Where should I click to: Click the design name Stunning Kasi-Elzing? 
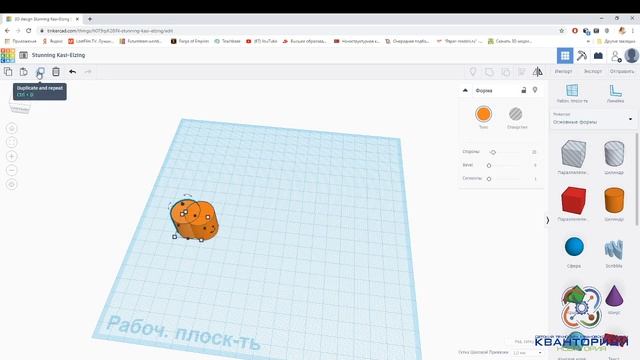(x=58, y=55)
